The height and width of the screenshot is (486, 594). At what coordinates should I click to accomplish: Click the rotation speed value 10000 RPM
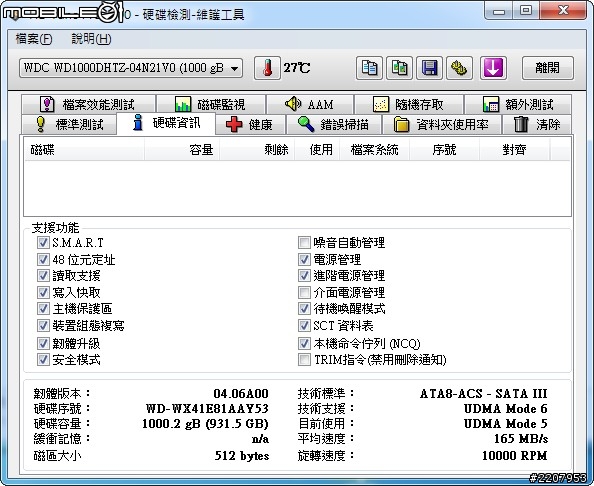click(x=514, y=455)
